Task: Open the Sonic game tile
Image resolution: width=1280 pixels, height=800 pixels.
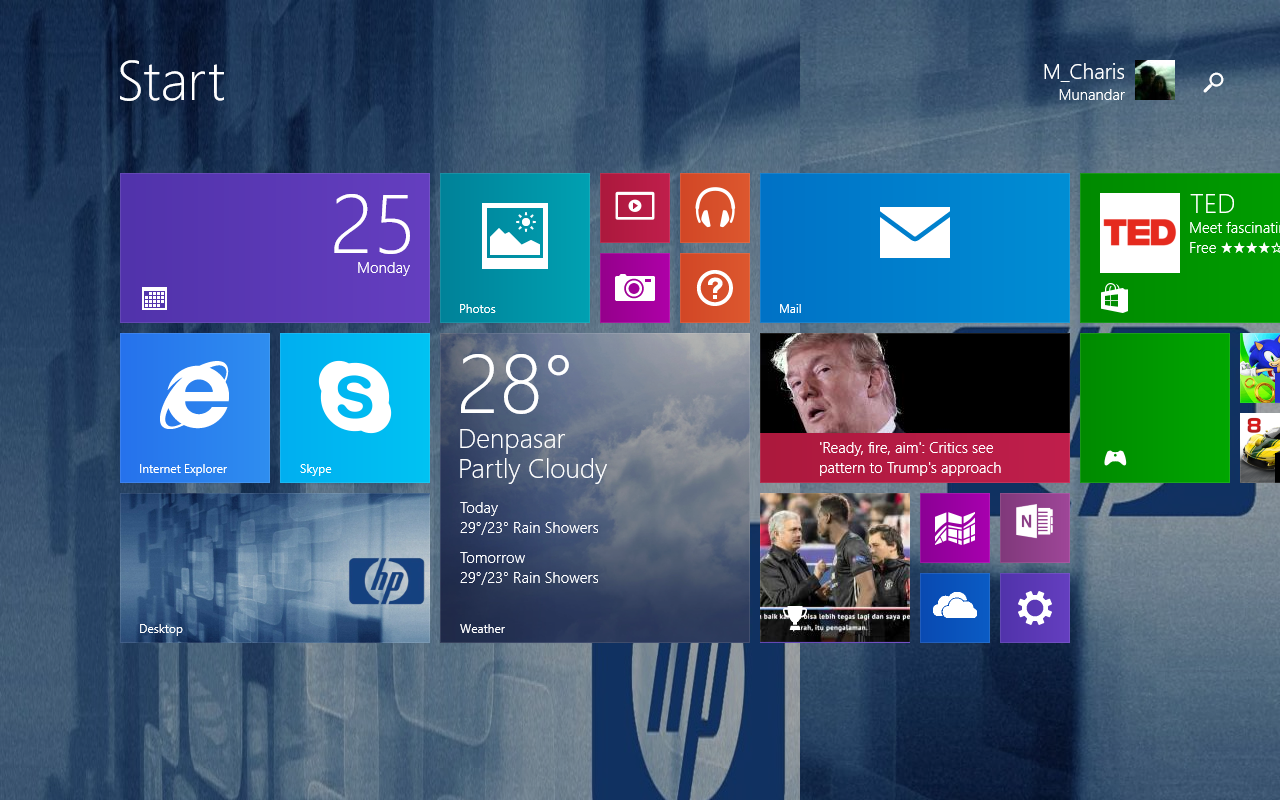Action: click(x=1260, y=368)
